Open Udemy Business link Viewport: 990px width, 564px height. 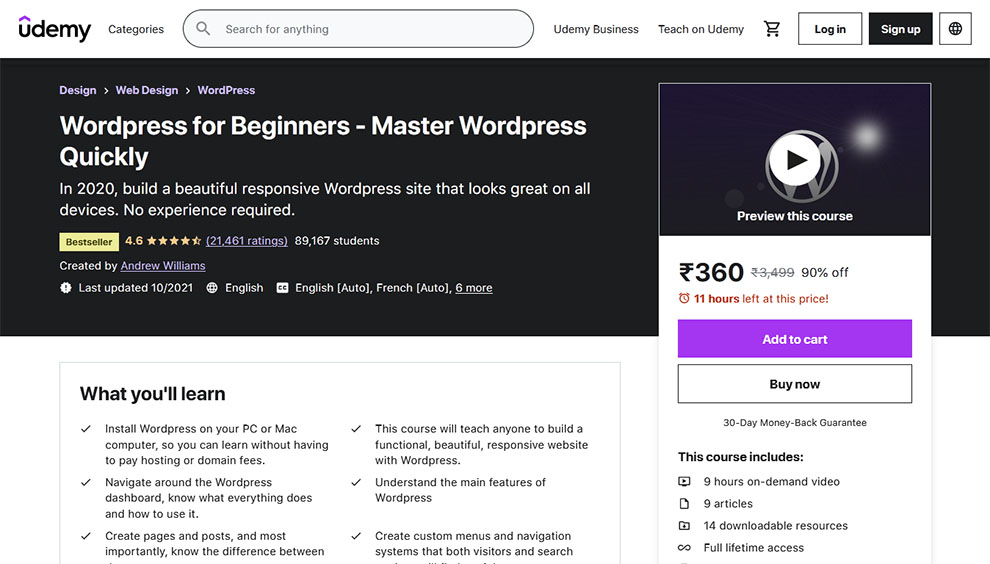(596, 29)
